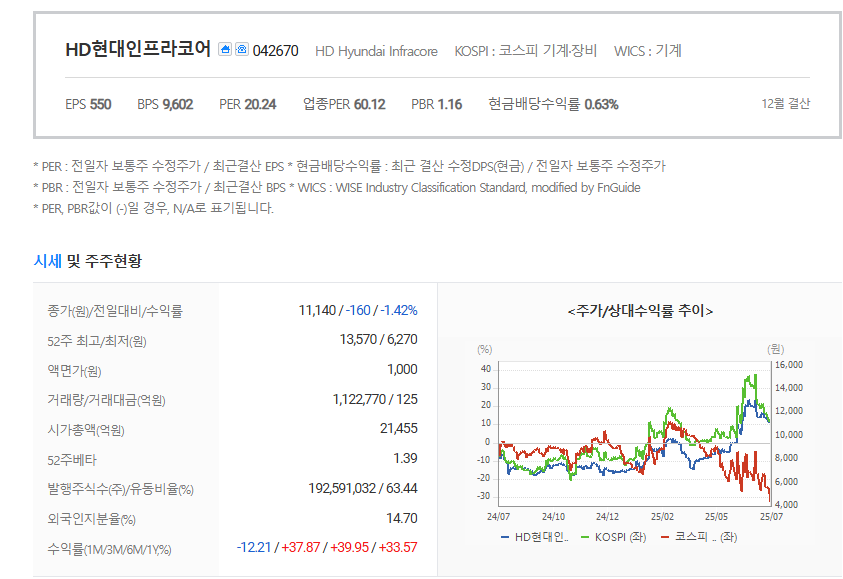Select the PER 20.24 value
Viewport: 843px width, 579px height.
(247, 104)
